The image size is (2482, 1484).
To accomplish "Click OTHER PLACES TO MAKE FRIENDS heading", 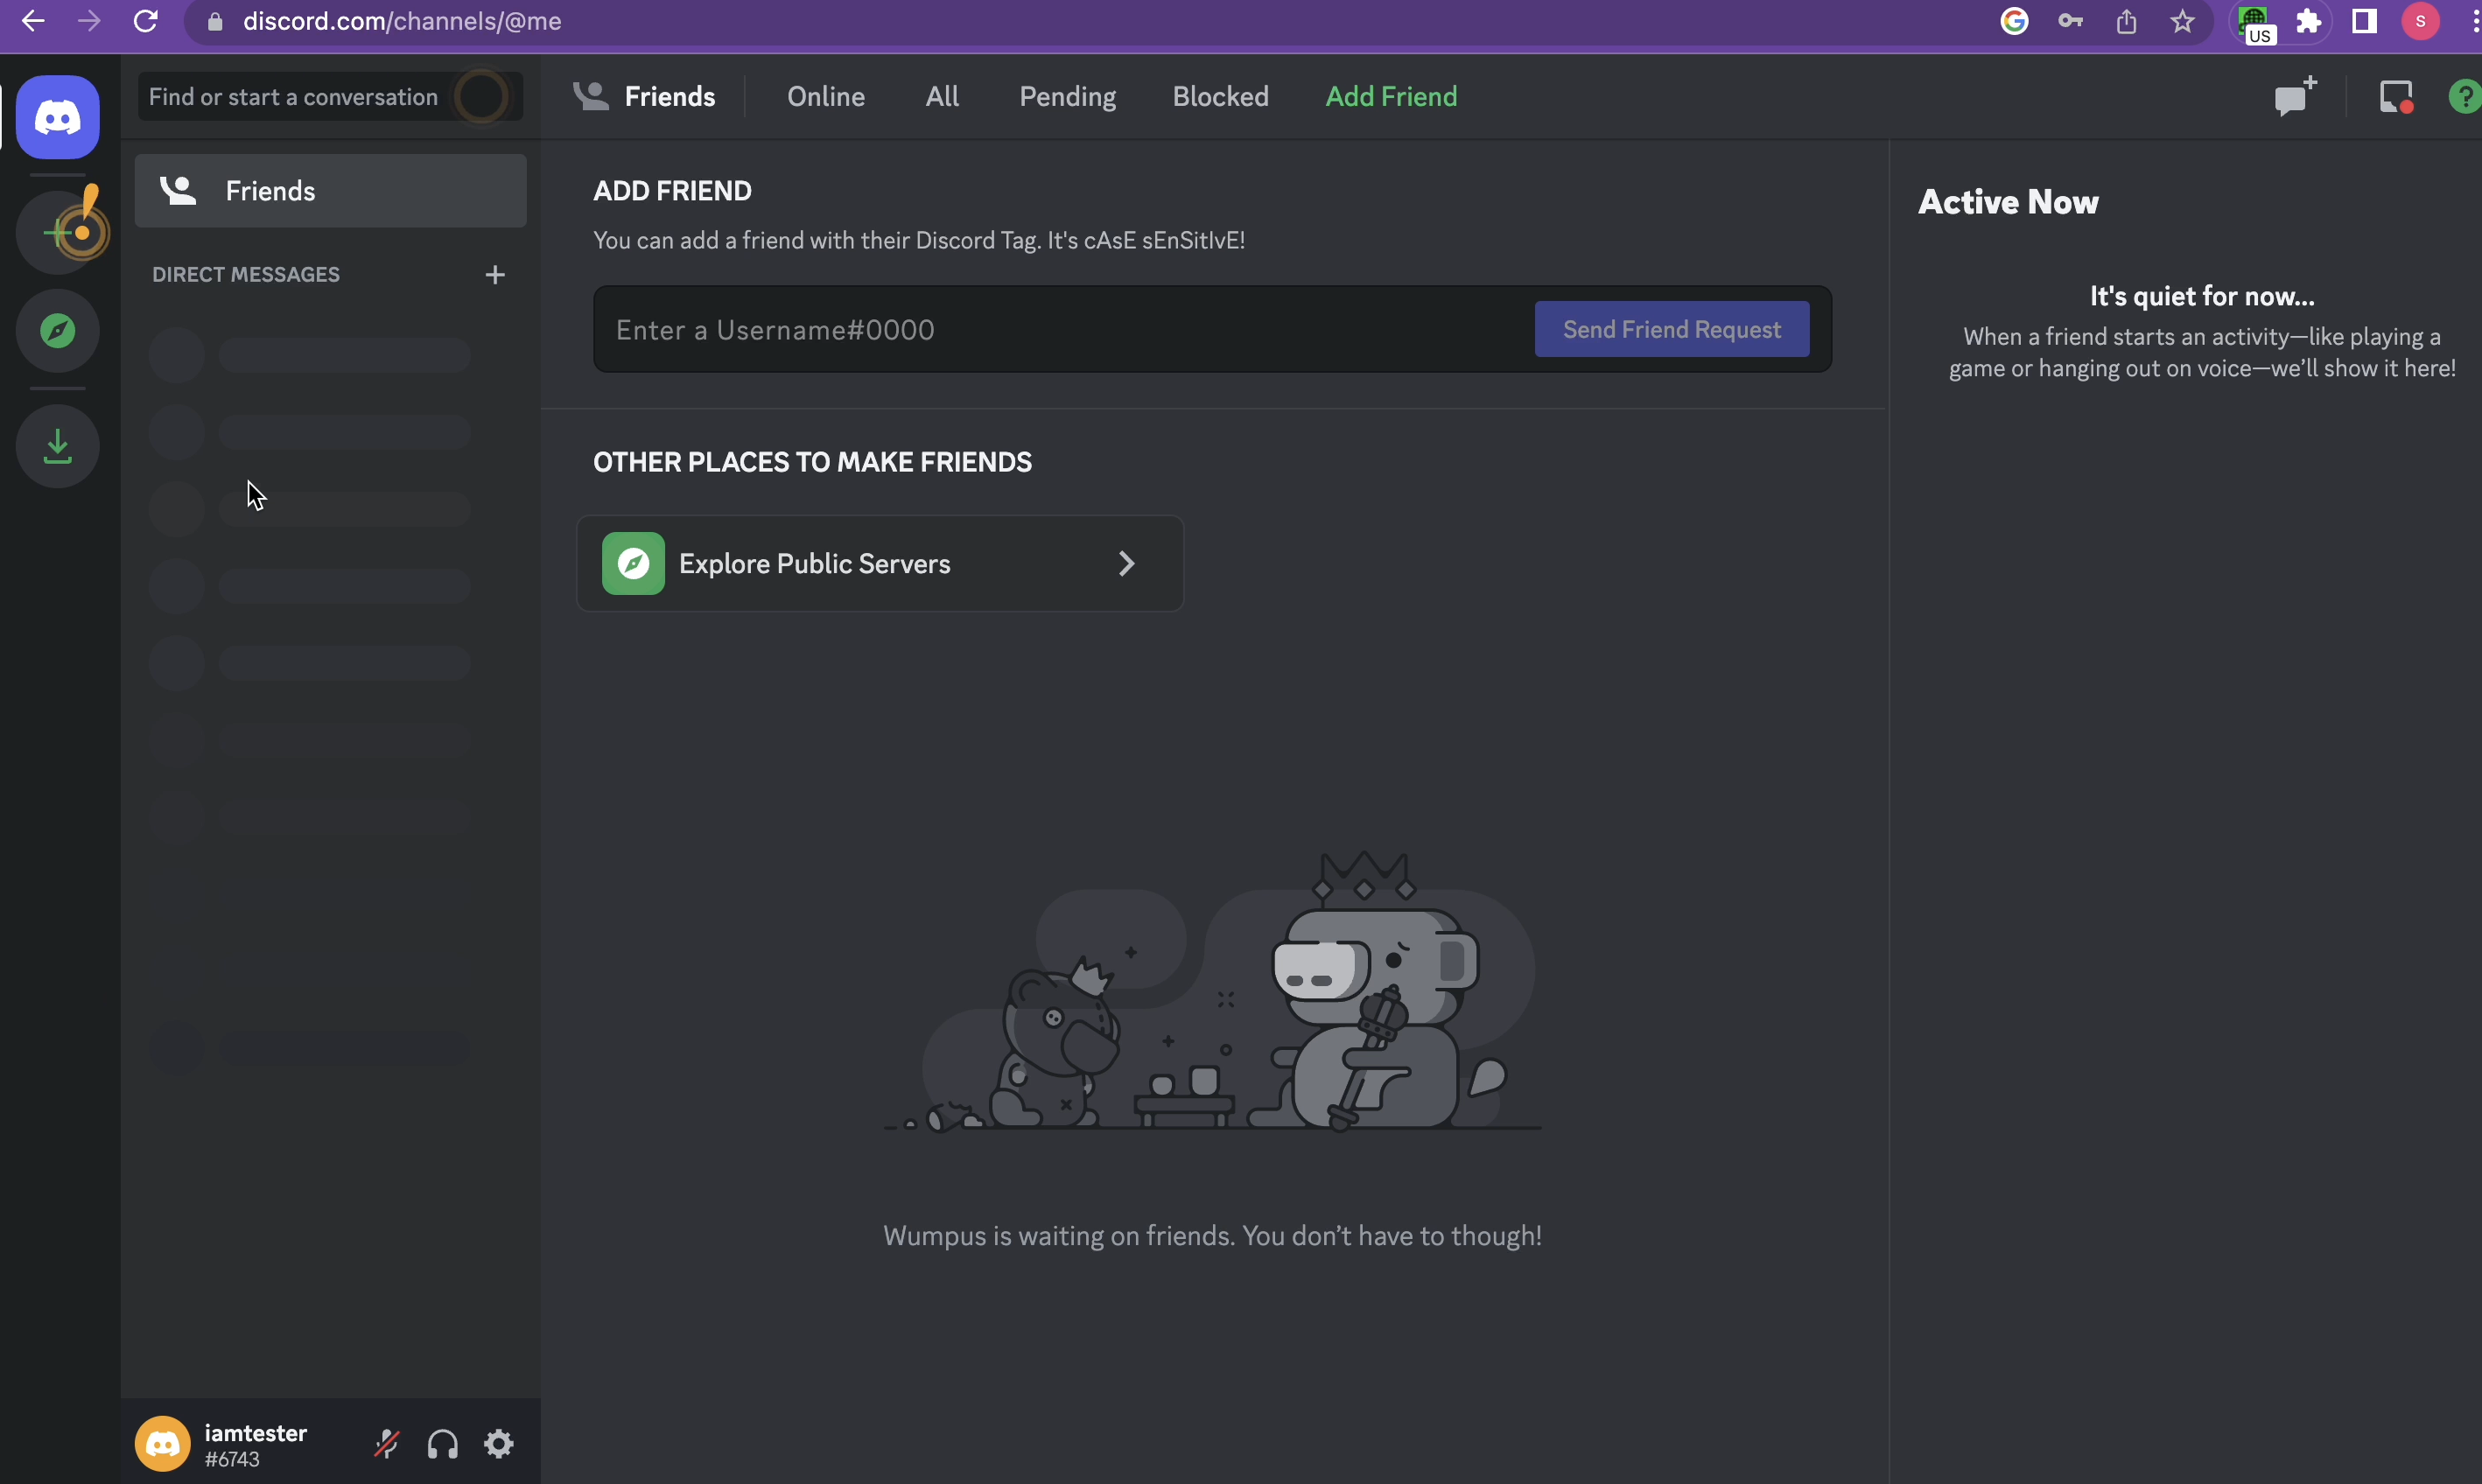I will click(812, 462).
